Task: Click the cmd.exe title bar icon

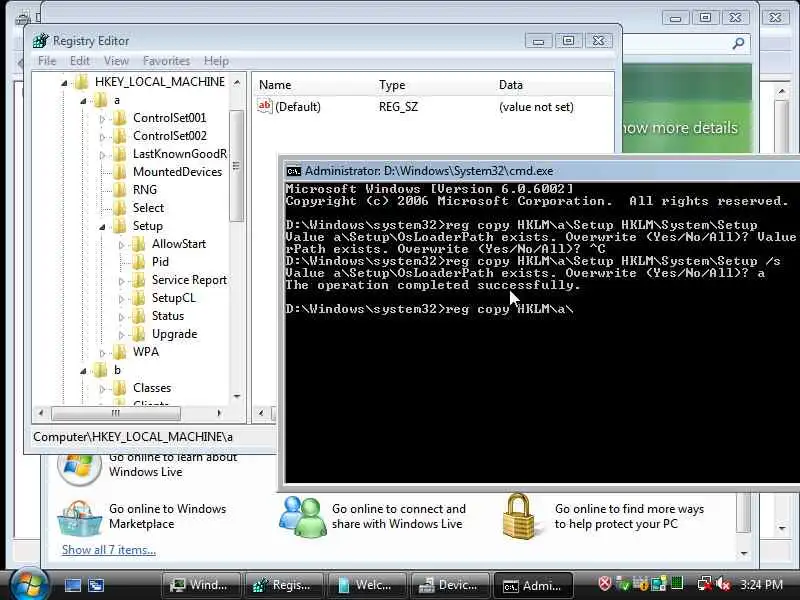Action: (x=293, y=171)
